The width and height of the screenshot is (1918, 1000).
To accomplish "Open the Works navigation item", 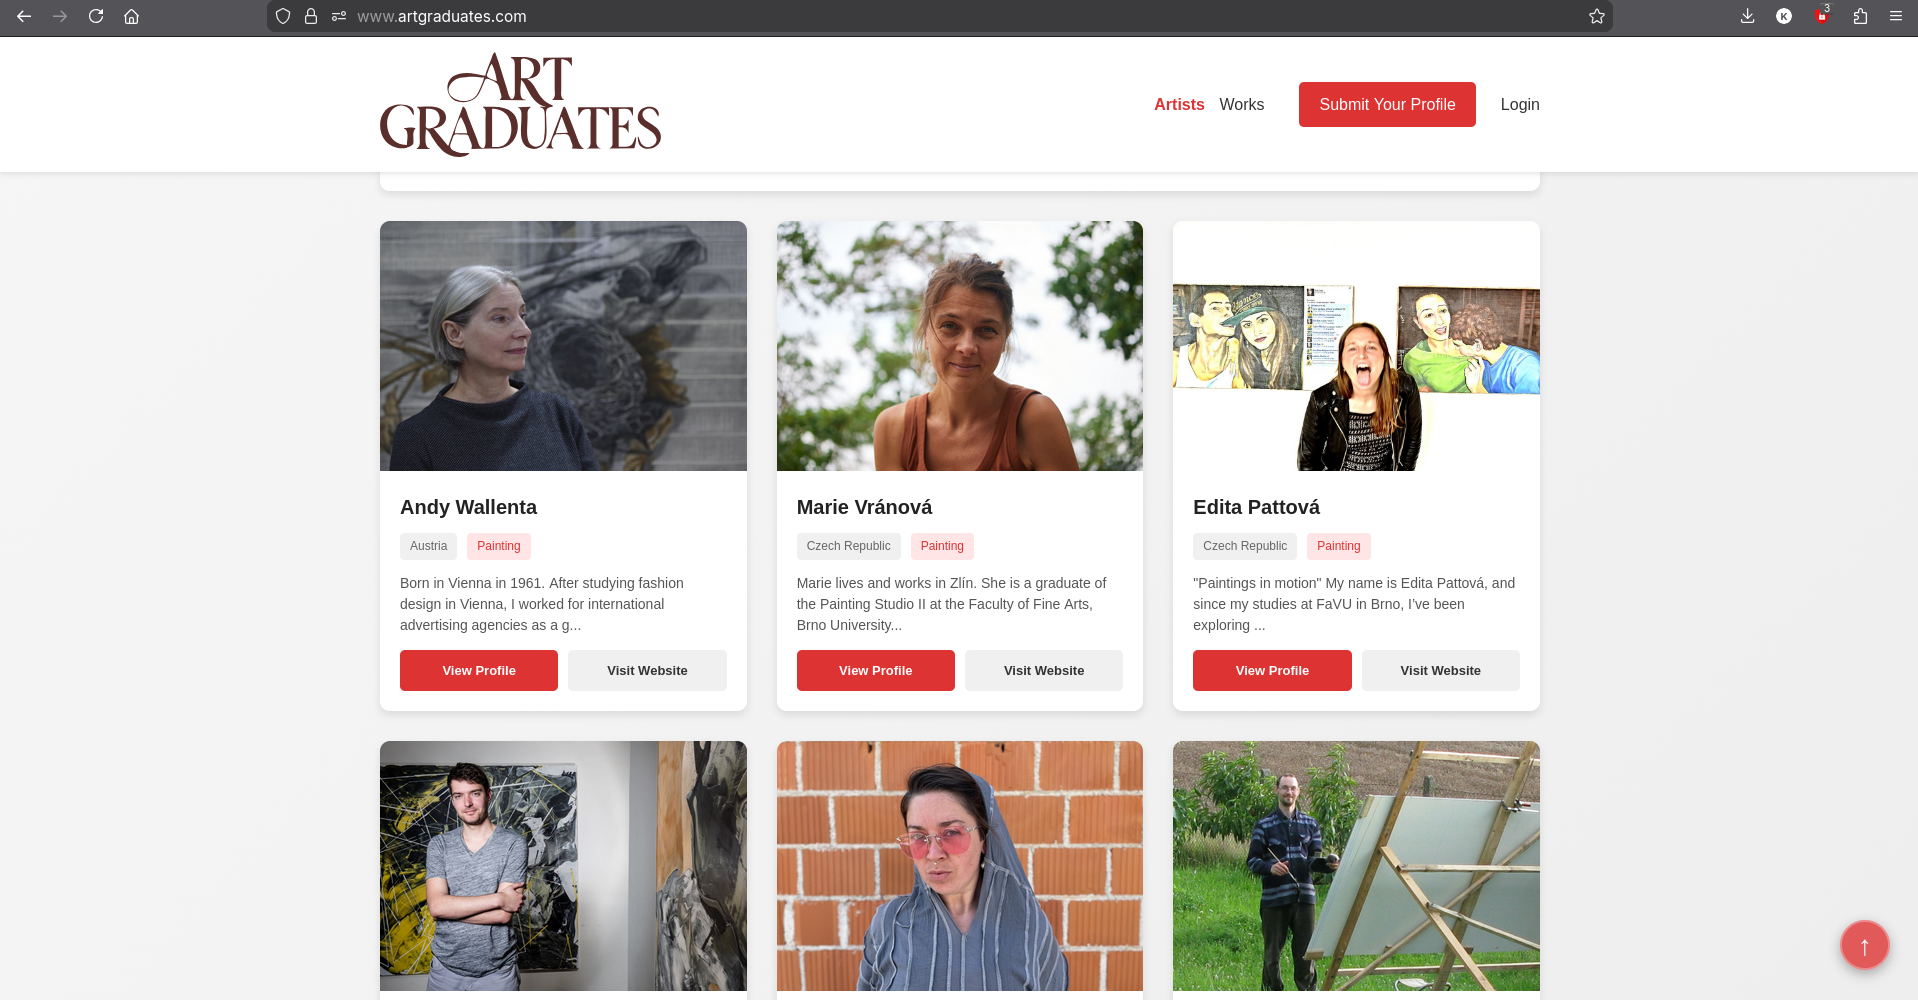I will 1241,104.
